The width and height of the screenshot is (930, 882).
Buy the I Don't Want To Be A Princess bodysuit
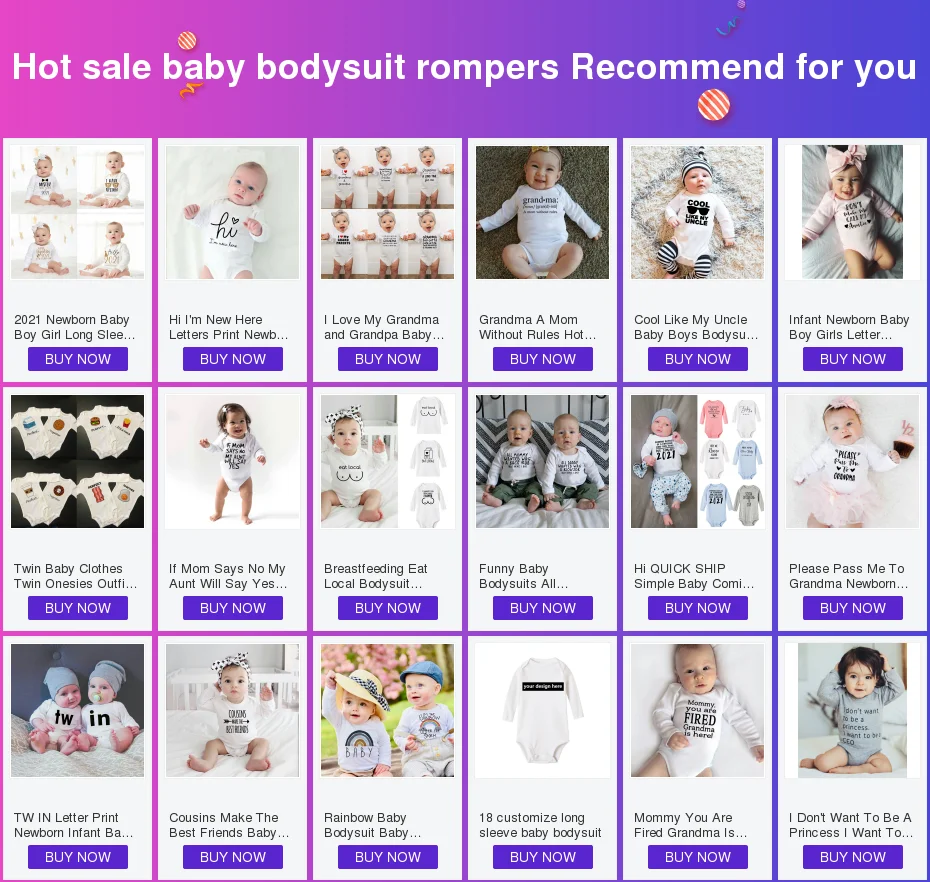(x=853, y=857)
